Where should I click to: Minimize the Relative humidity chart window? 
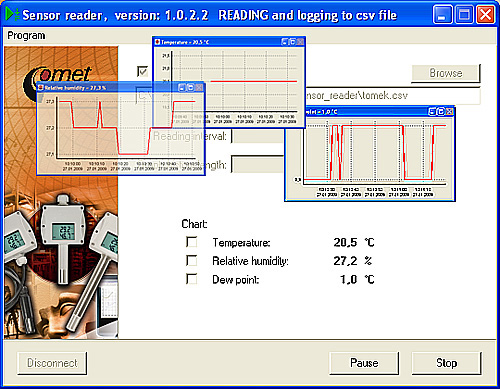182,88
